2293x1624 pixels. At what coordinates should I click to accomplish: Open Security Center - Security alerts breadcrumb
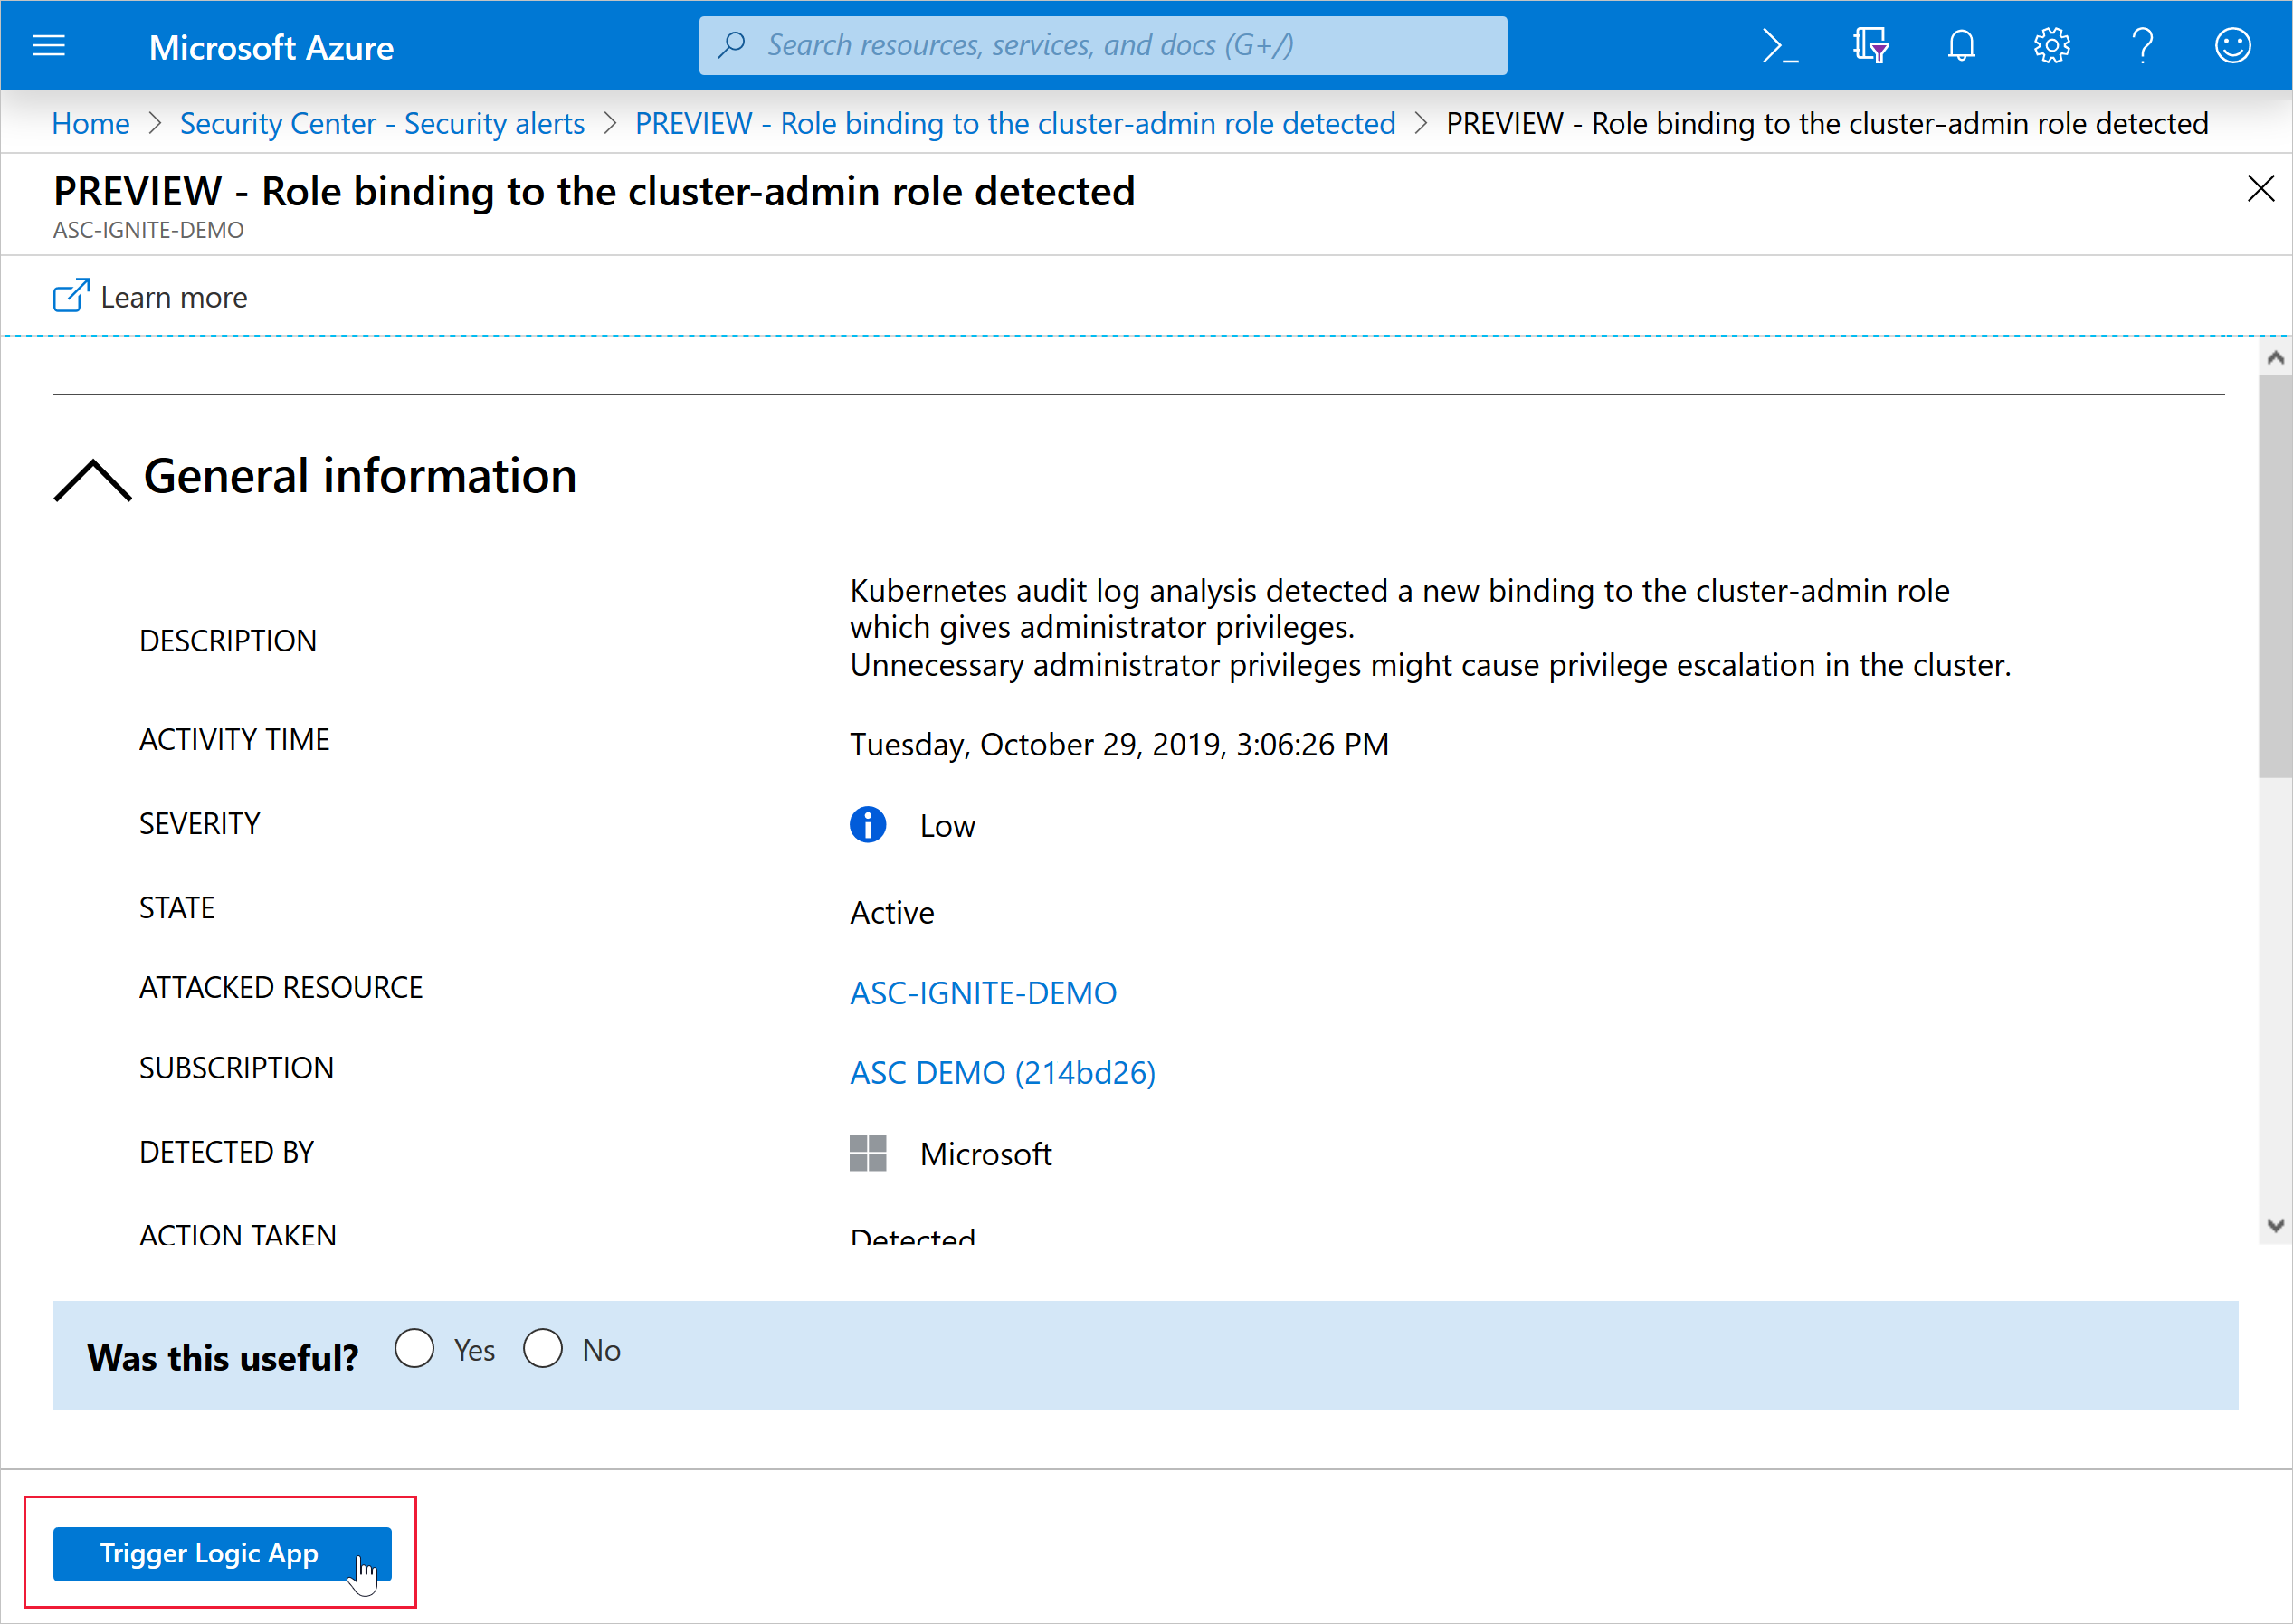[382, 124]
